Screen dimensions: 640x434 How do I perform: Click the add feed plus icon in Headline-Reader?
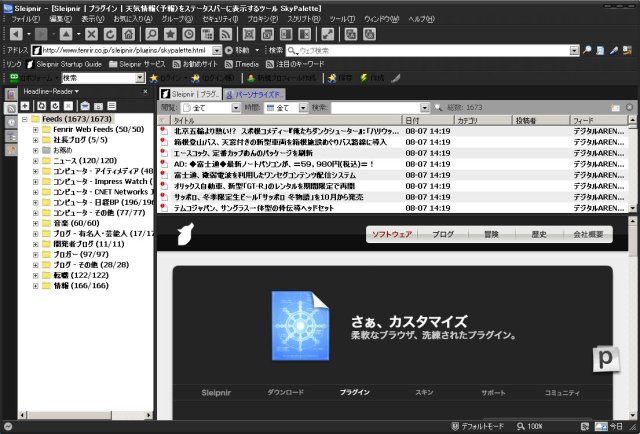pos(25,106)
